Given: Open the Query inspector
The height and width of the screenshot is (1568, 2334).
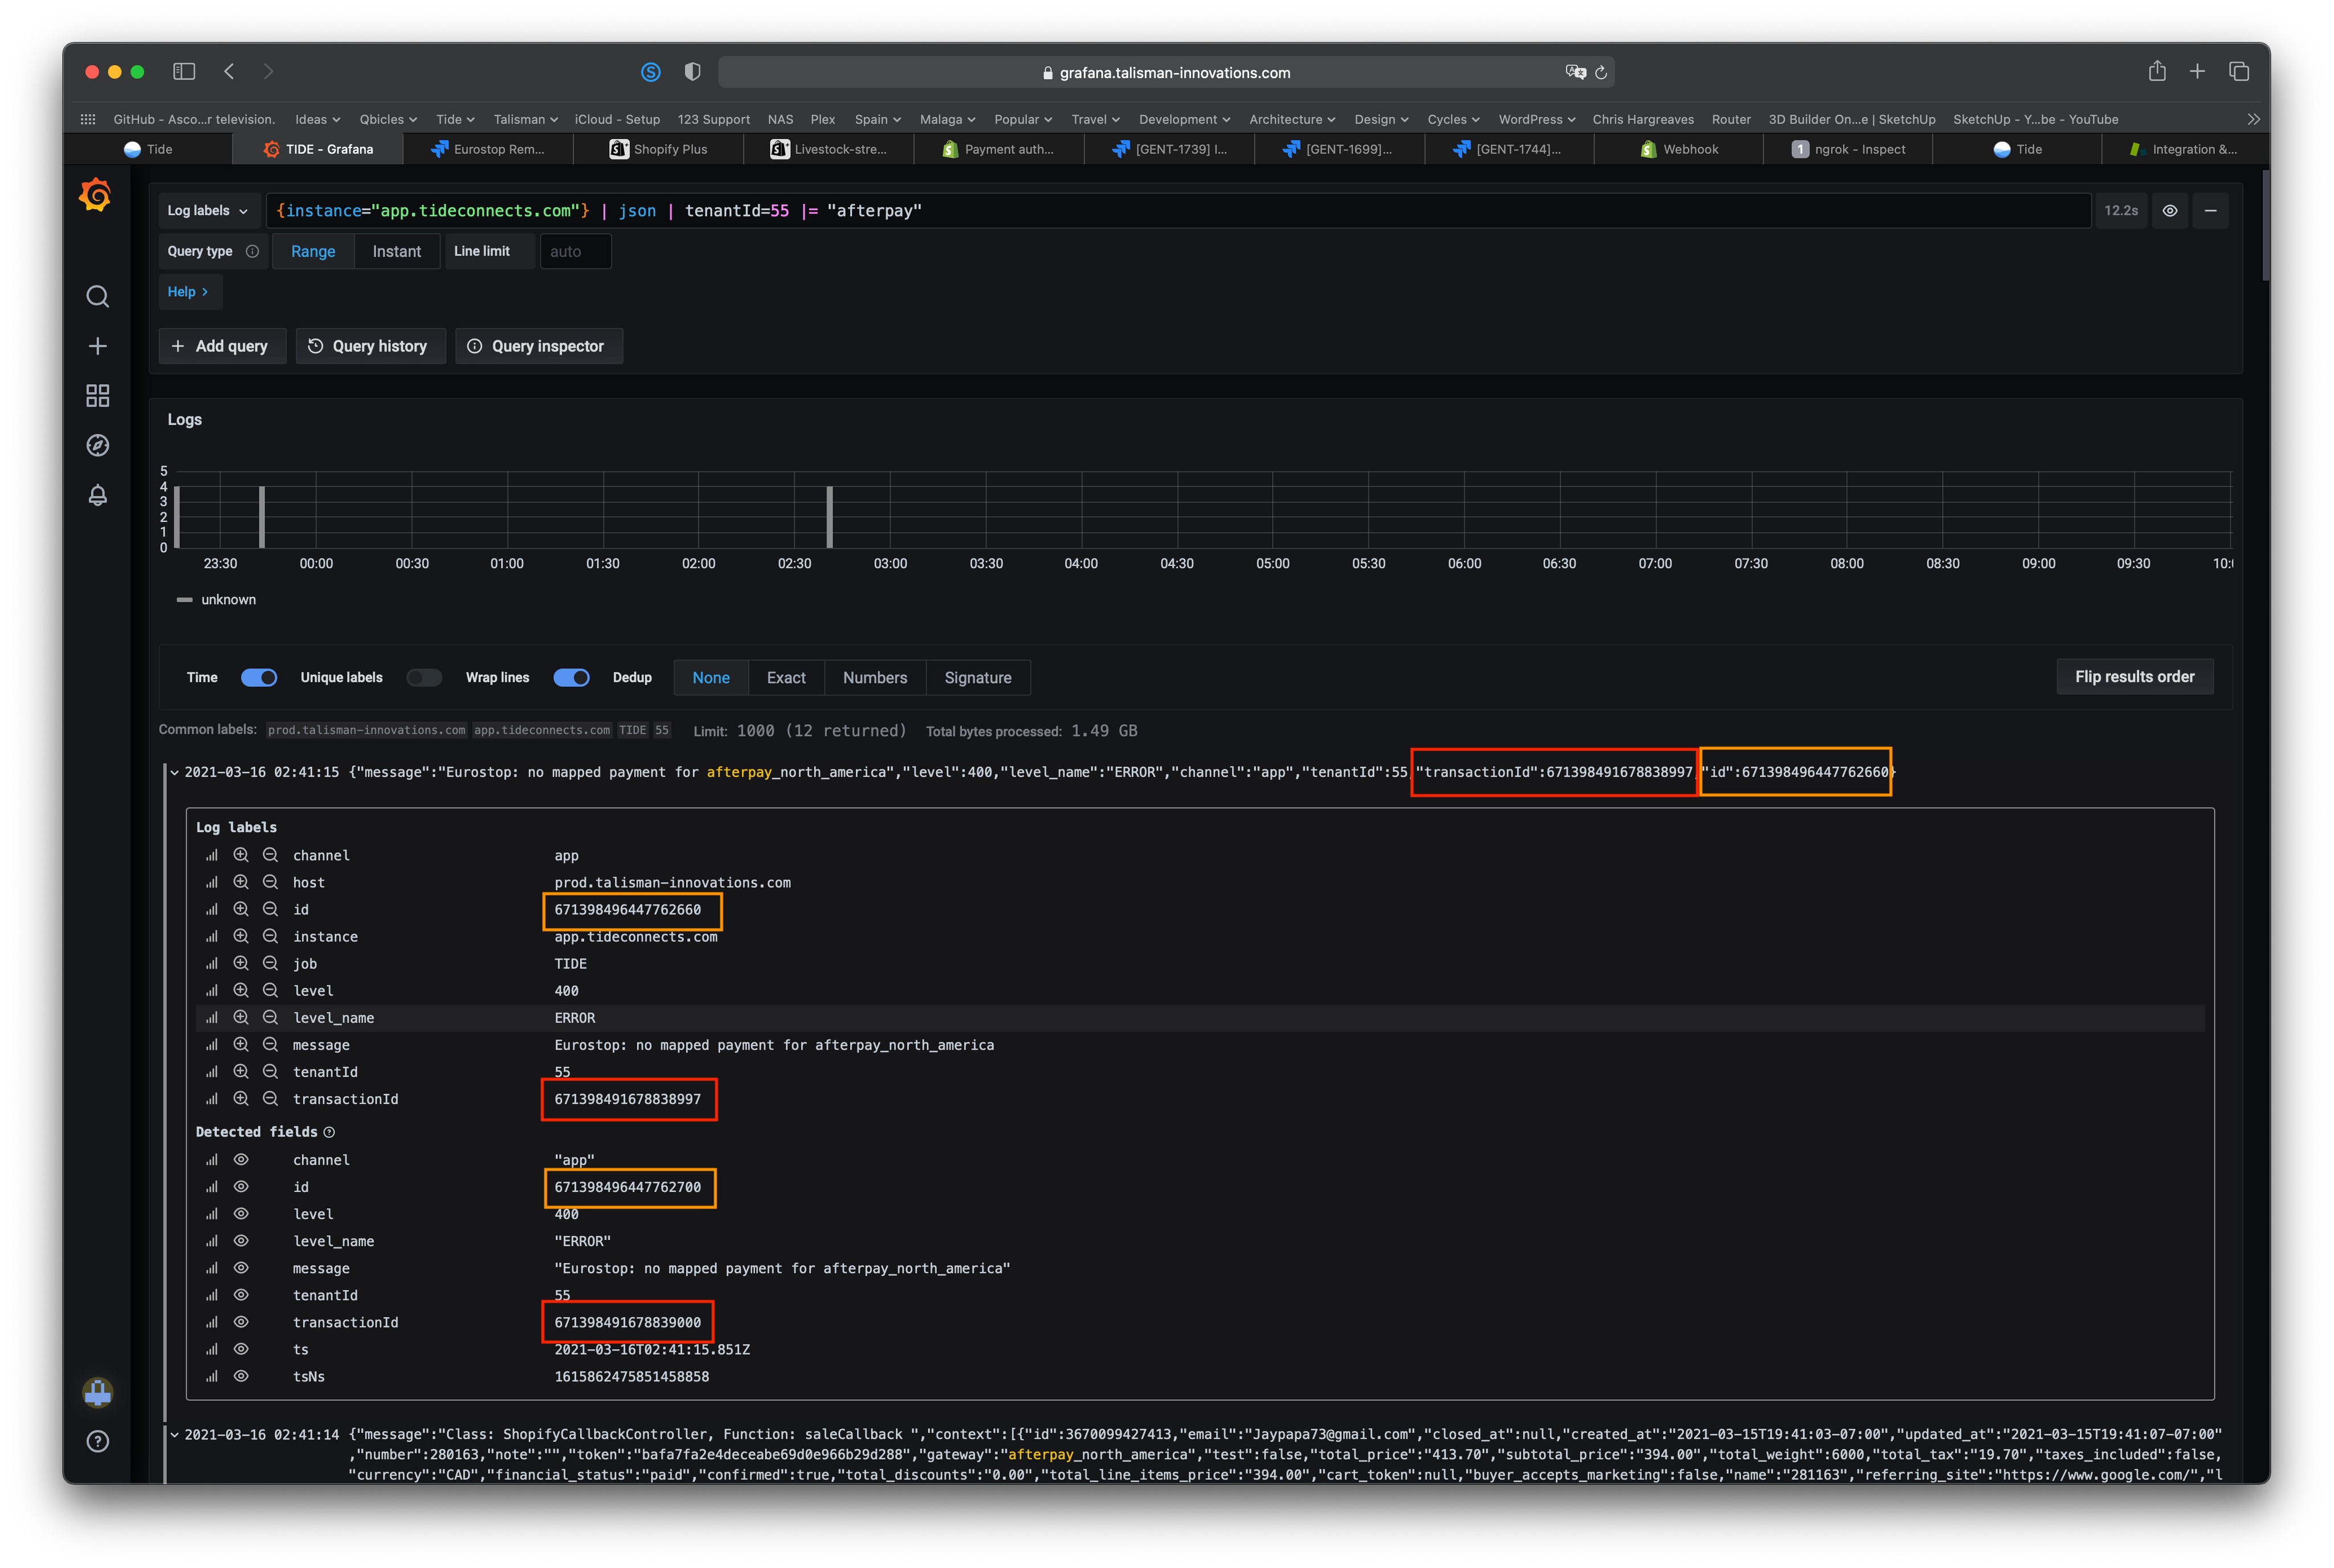Looking at the screenshot, I should 538,346.
